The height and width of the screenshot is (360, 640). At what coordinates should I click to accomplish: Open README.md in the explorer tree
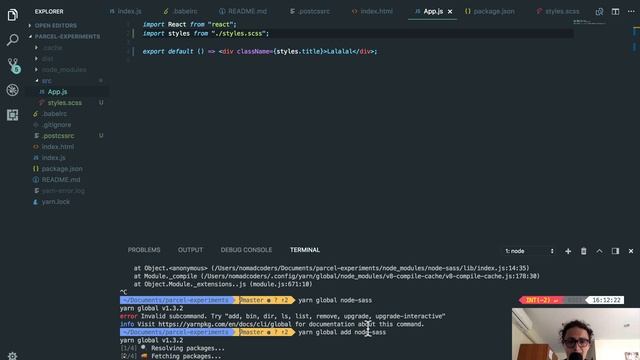(x=60, y=180)
